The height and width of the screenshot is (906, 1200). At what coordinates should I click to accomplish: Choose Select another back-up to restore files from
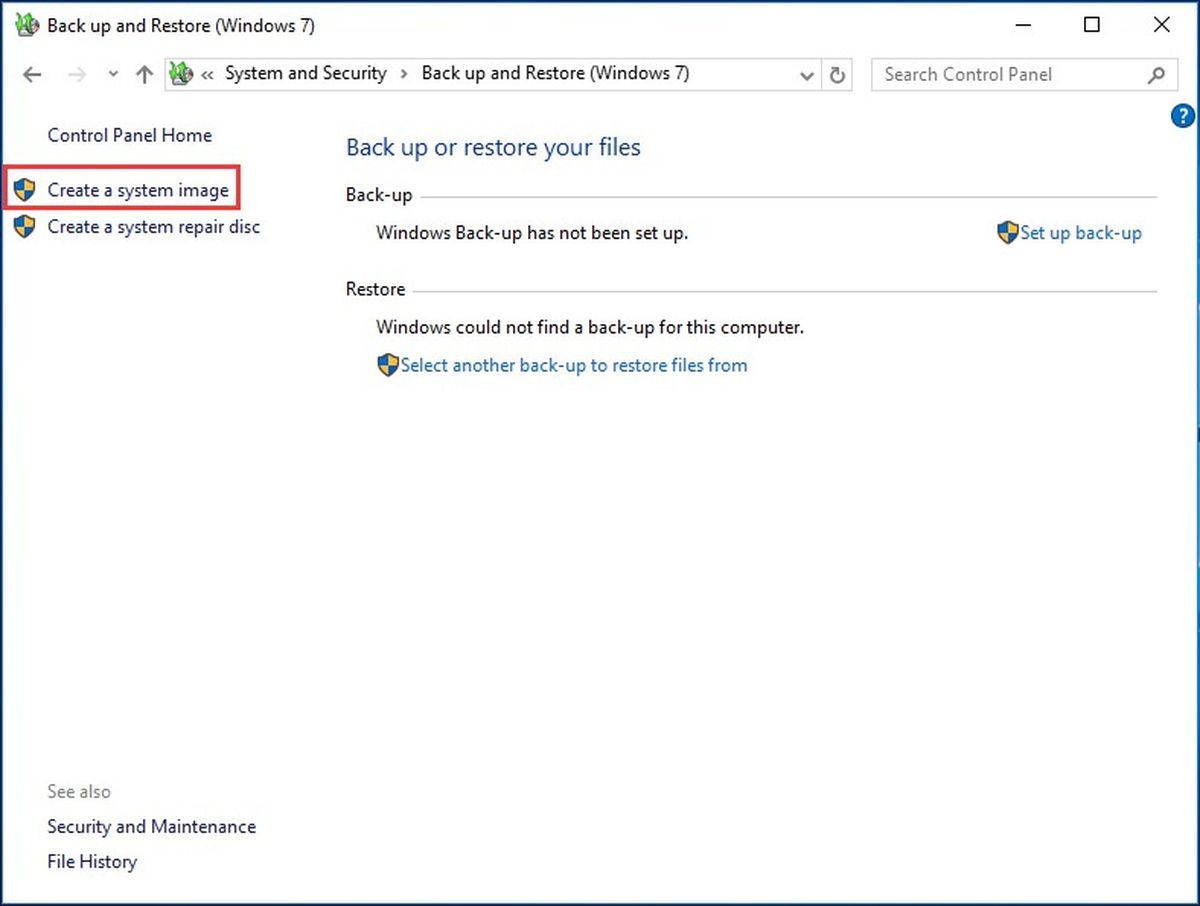574,365
